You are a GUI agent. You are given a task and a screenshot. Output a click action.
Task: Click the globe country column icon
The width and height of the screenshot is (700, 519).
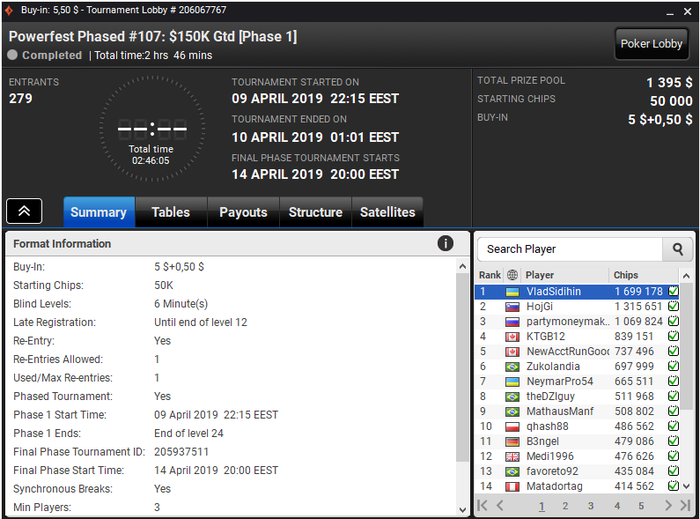[512, 275]
